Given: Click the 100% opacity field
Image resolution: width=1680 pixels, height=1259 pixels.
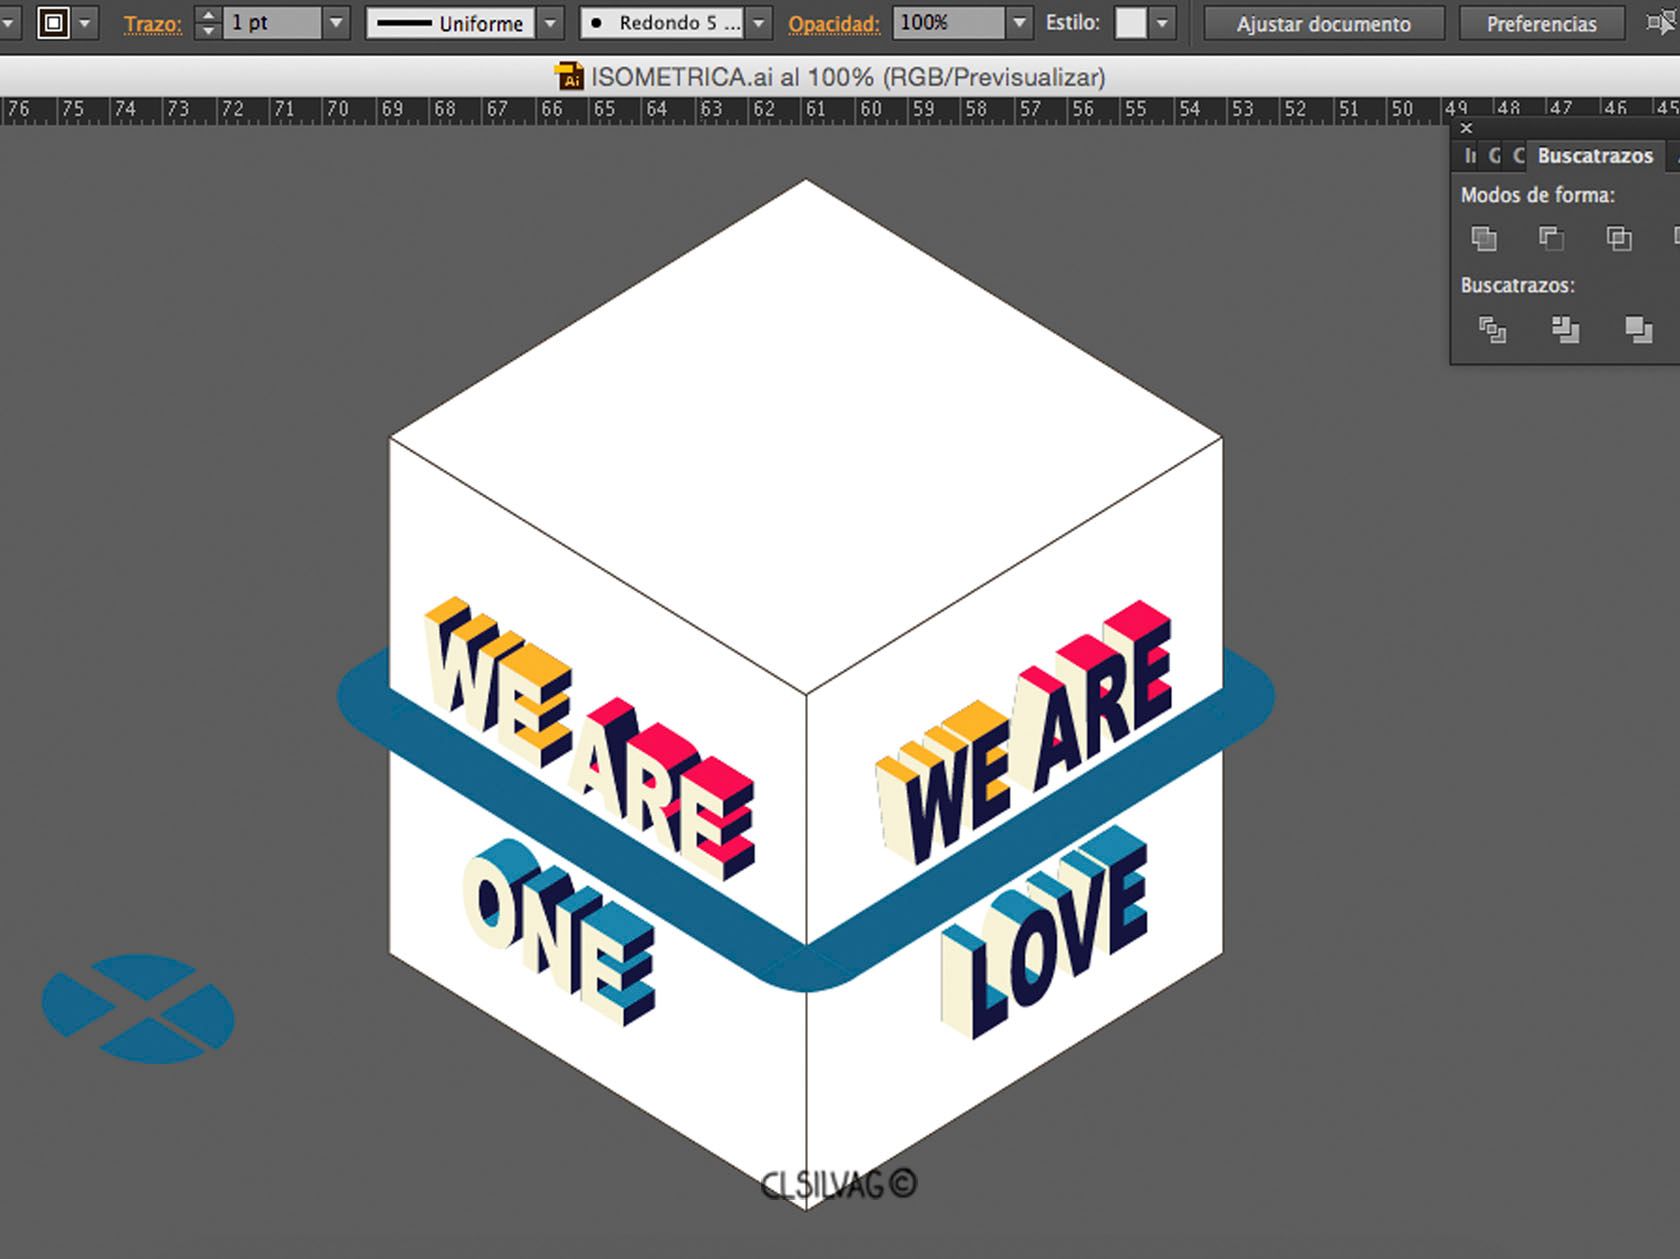Looking at the screenshot, I should (x=948, y=22).
